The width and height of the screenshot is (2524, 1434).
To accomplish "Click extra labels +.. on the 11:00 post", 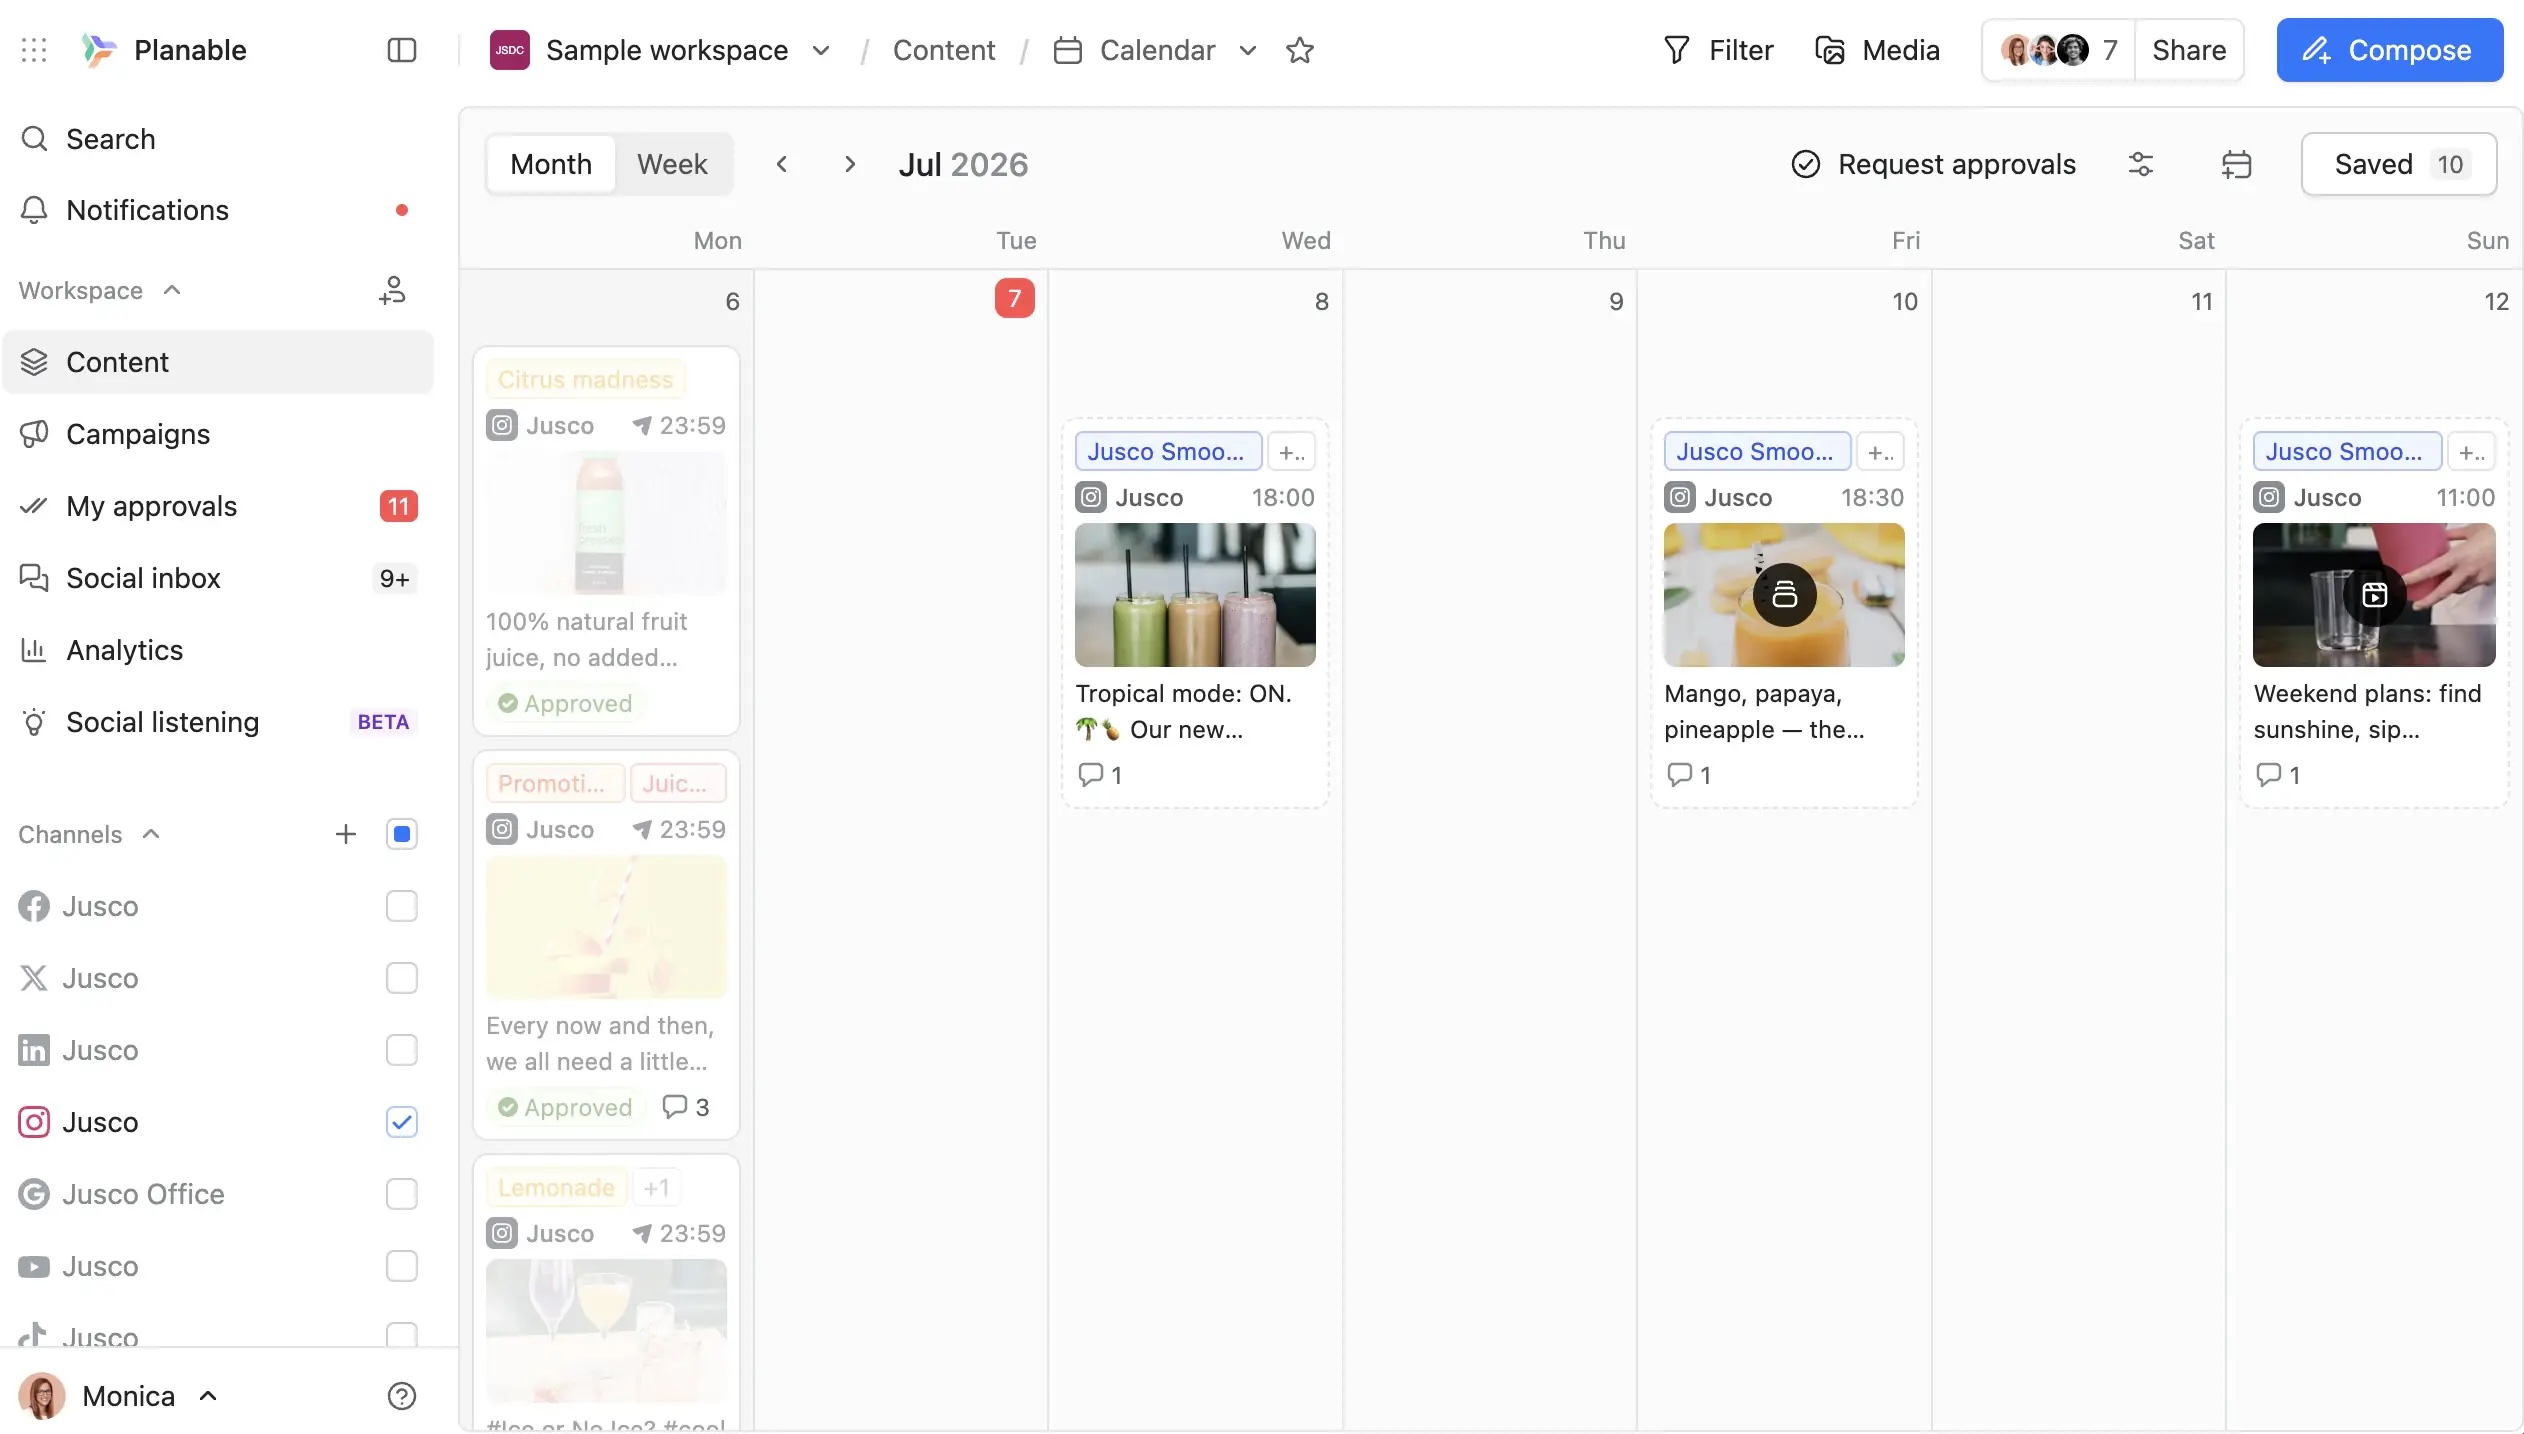I will click(x=2471, y=452).
